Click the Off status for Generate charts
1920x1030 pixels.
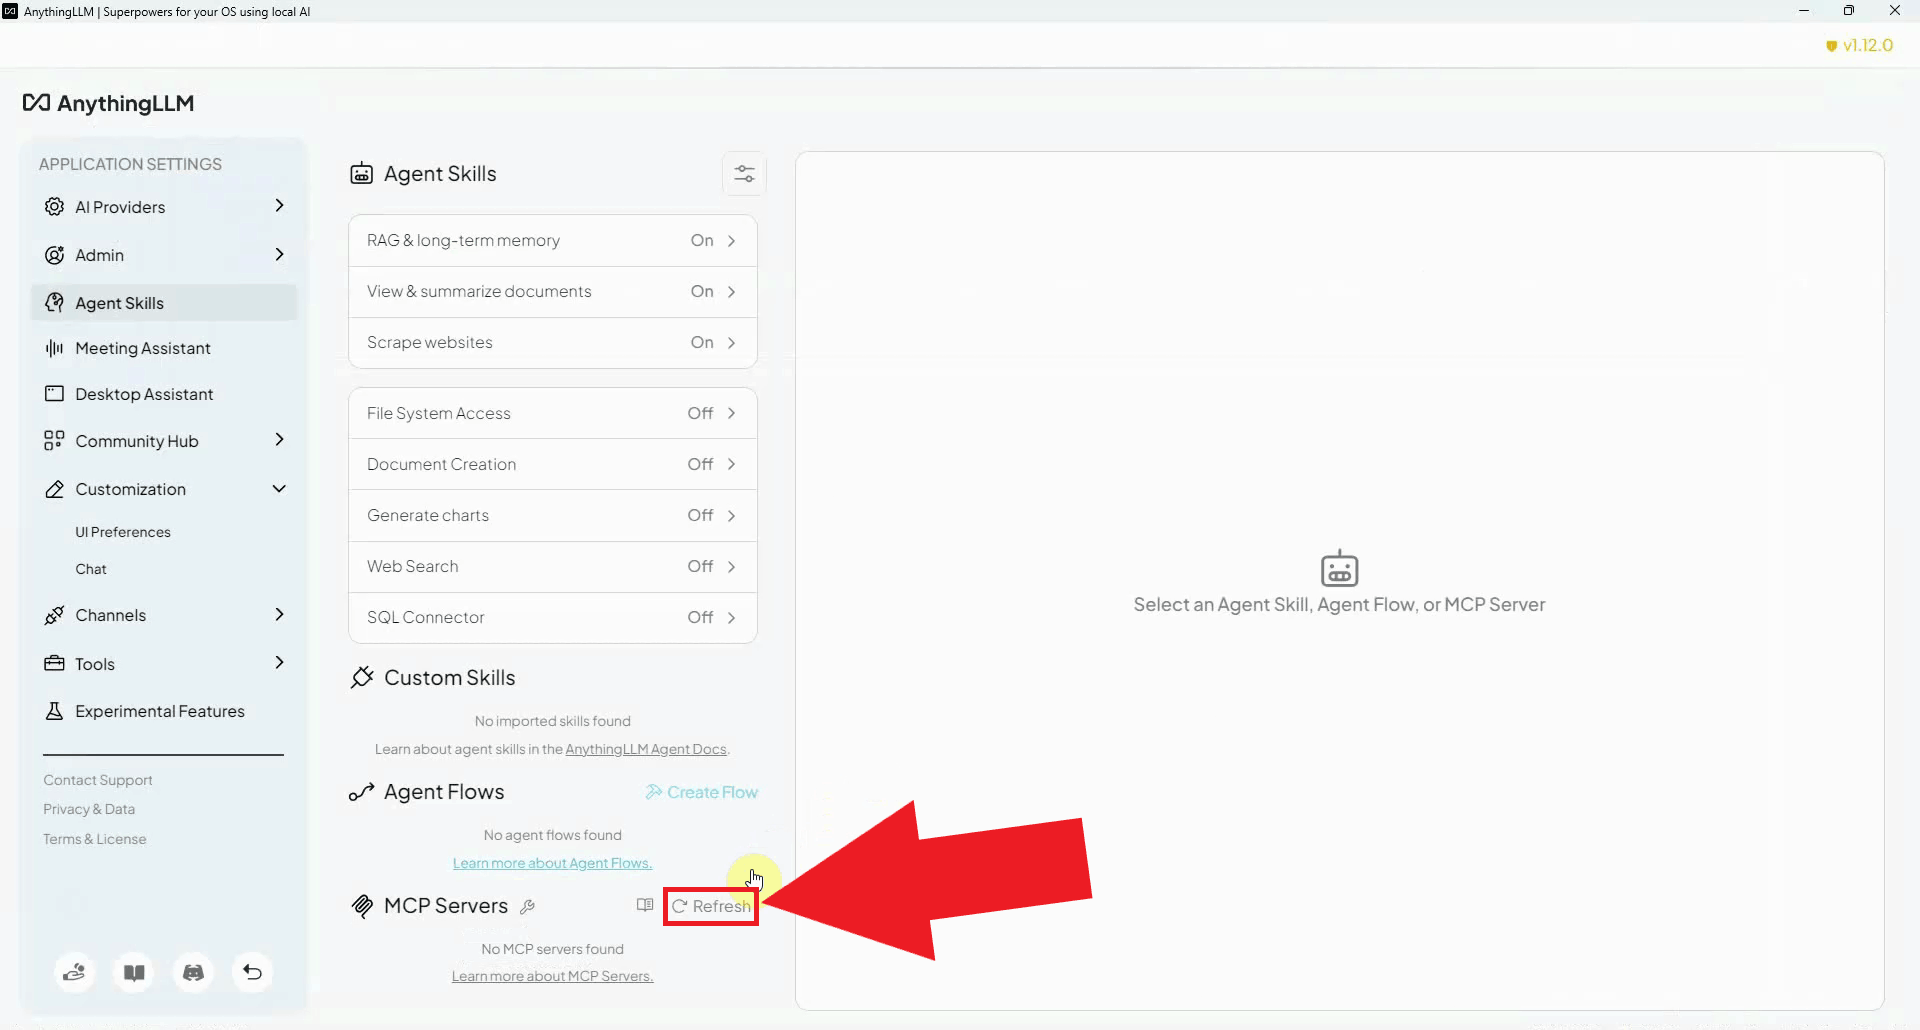point(700,515)
